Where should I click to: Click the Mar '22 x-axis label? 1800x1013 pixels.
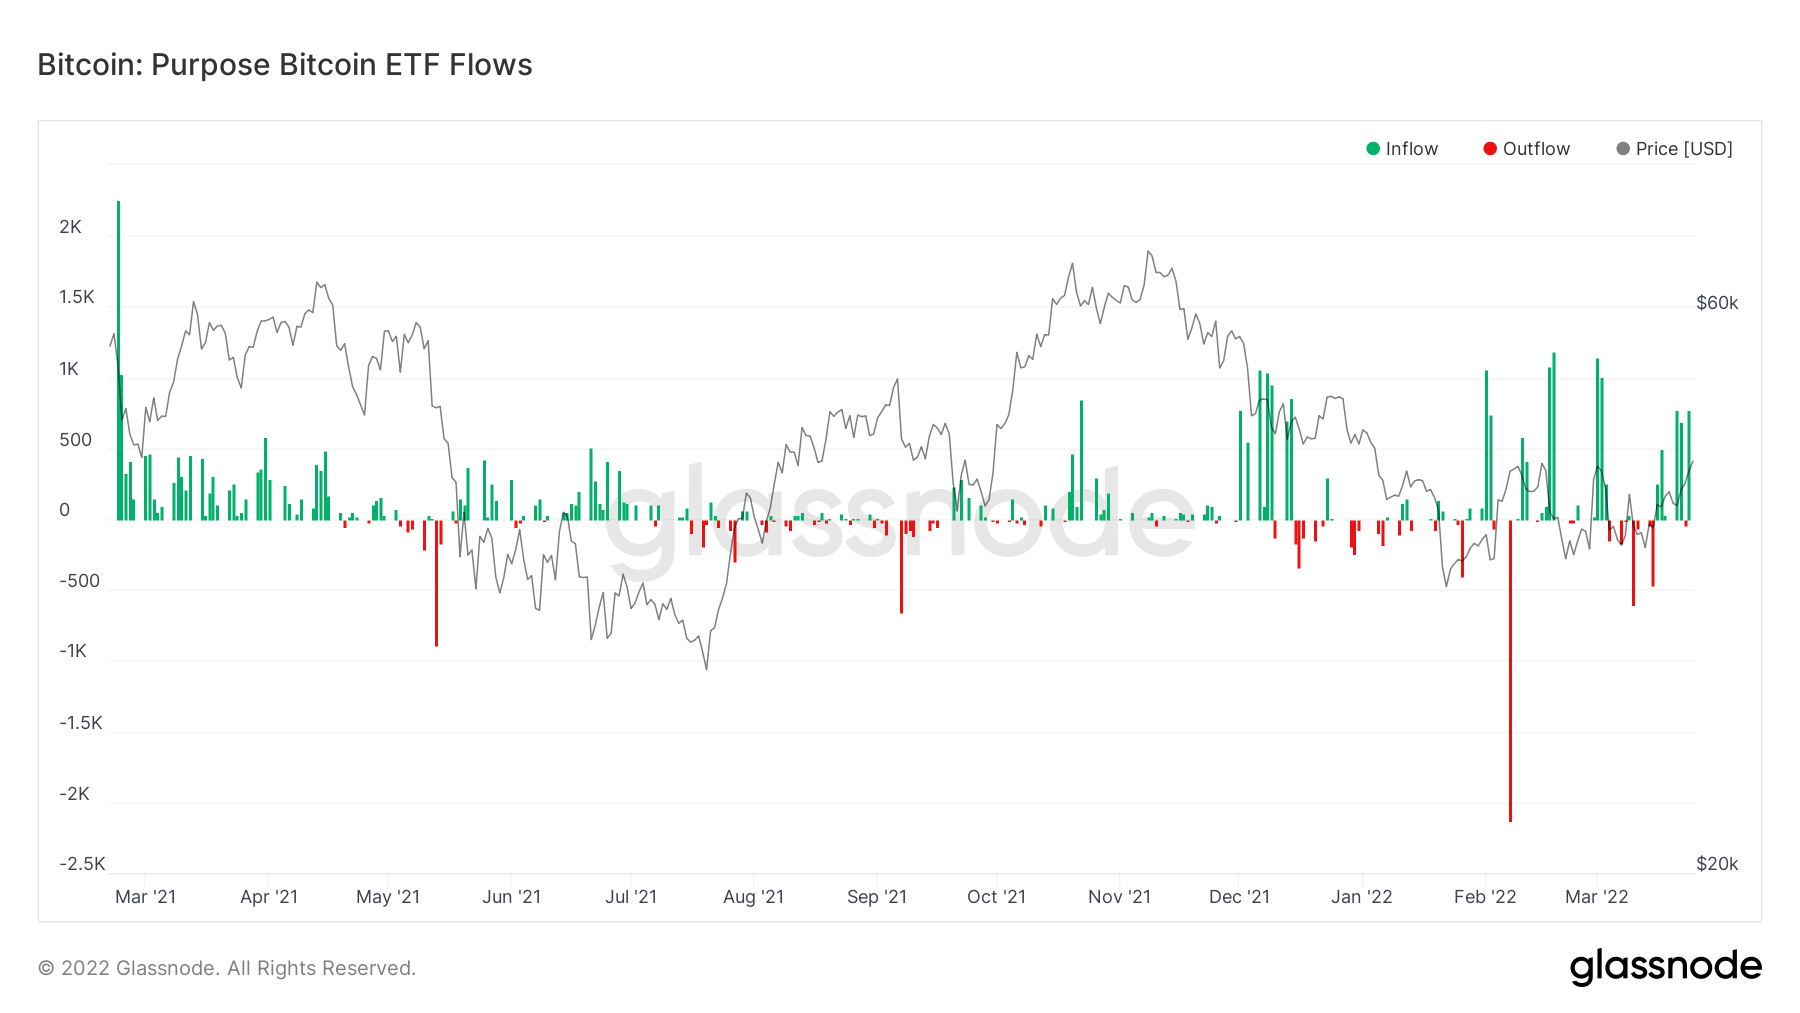[x=1596, y=897]
